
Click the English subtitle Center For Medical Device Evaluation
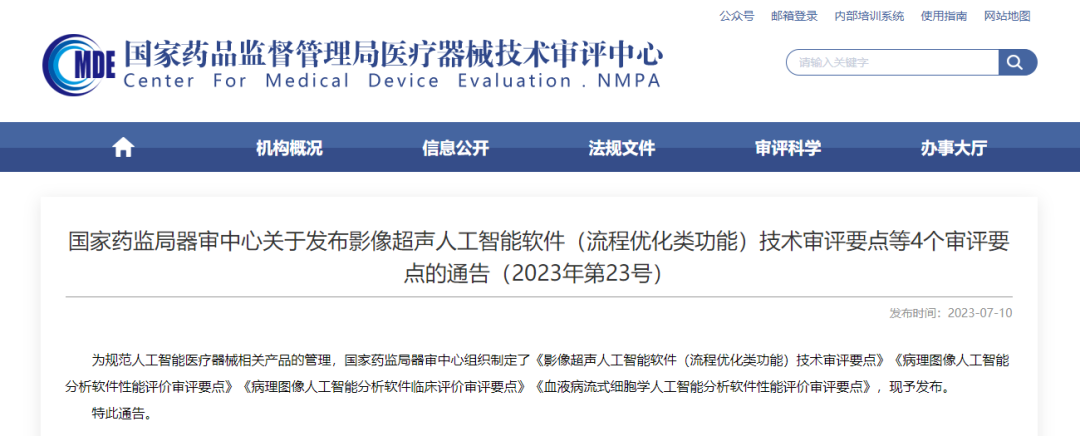[x=392, y=81]
